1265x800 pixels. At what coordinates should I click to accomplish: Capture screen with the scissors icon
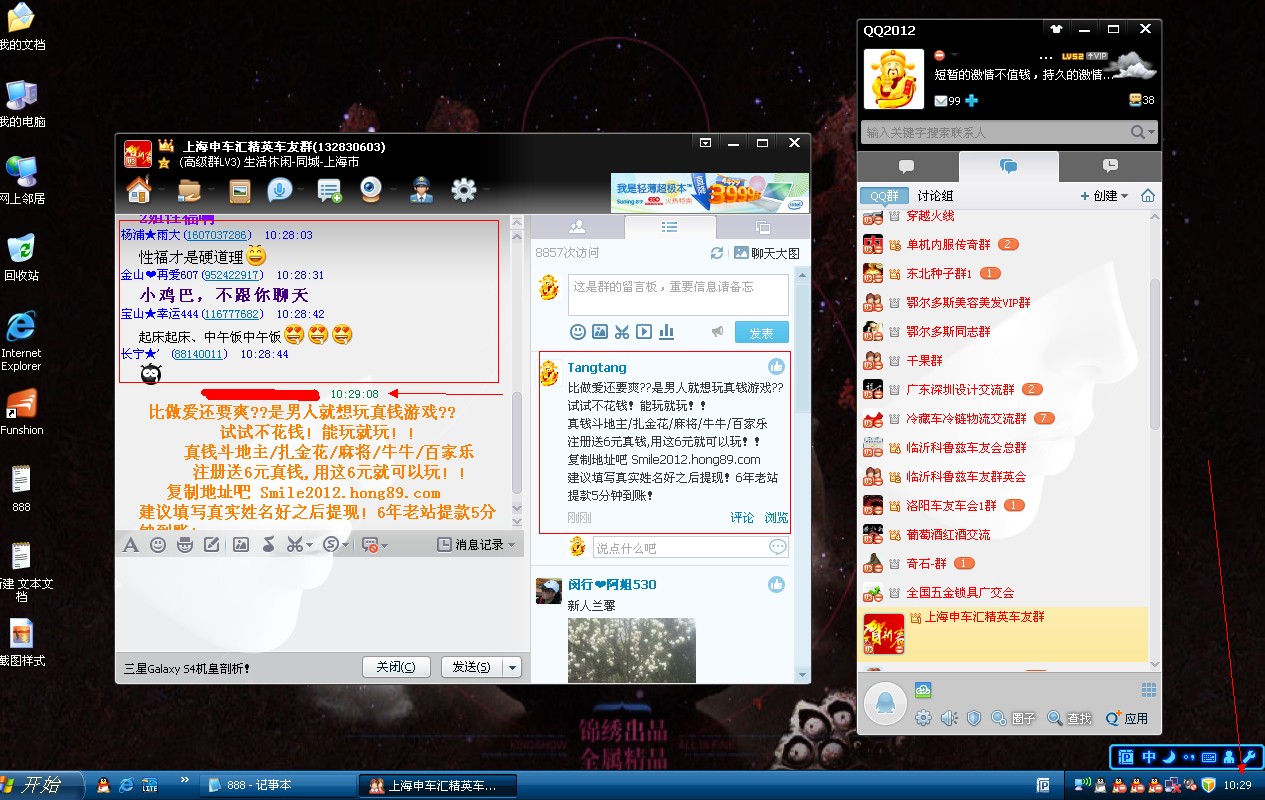point(294,545)
